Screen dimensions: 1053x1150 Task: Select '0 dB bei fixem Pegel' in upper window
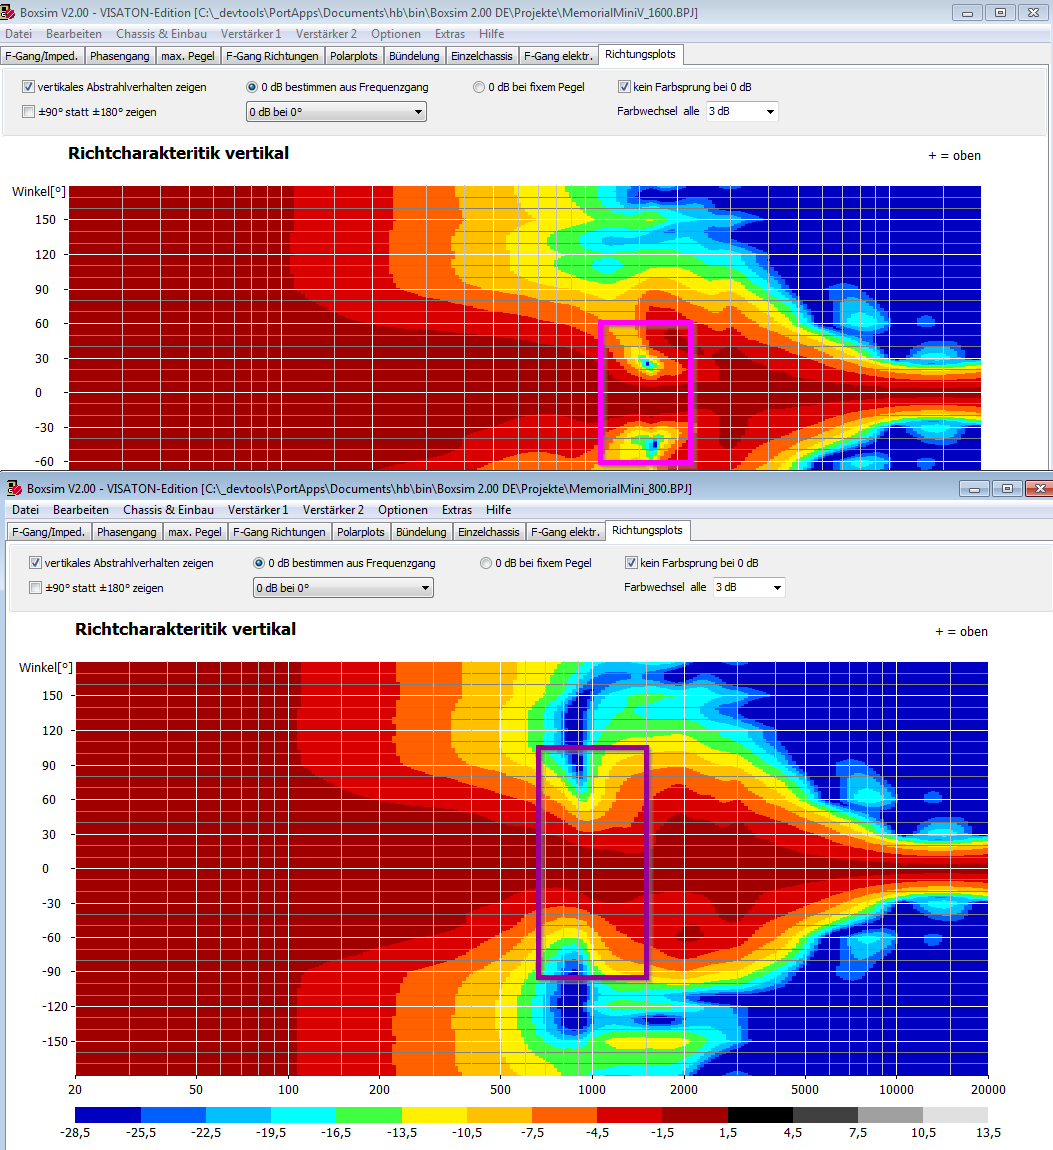480,87
